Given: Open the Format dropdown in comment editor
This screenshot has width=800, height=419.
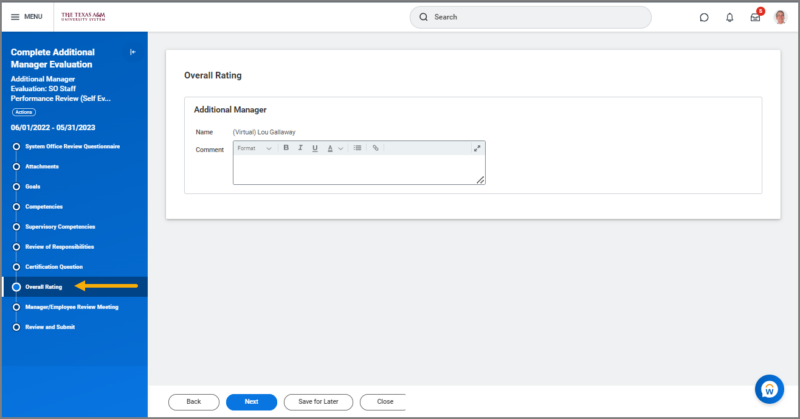Looking at the screenshot, I should pos(254,149).
